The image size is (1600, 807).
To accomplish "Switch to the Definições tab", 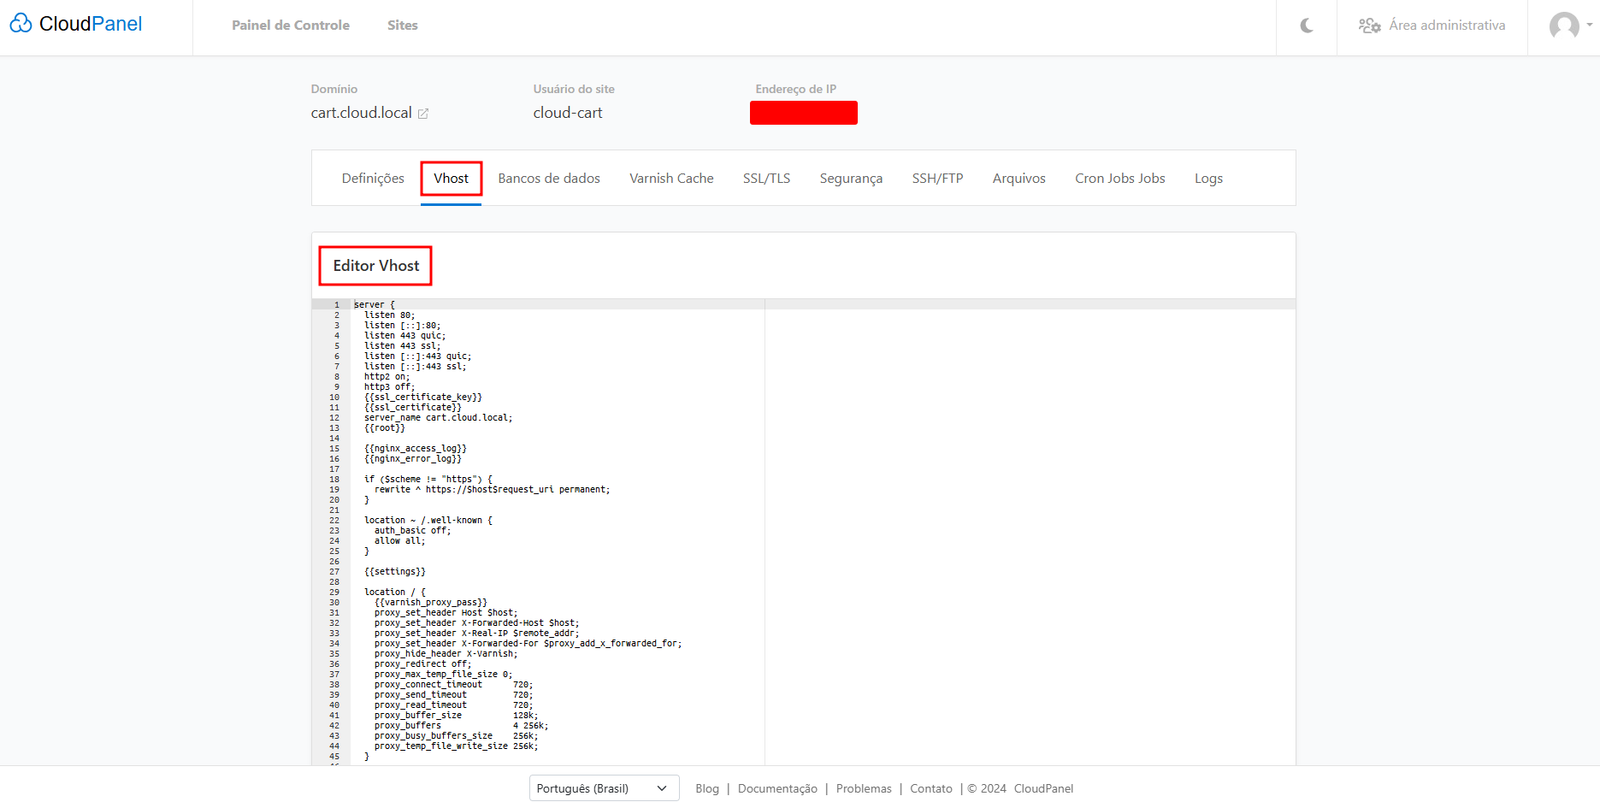I will pyautogui.click(x=373, y=178).
